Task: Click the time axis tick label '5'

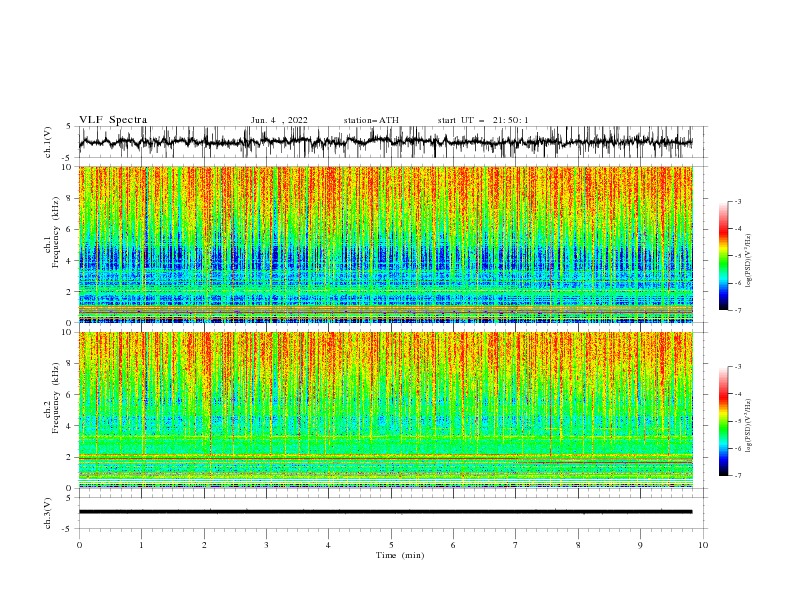Action: 391,545
